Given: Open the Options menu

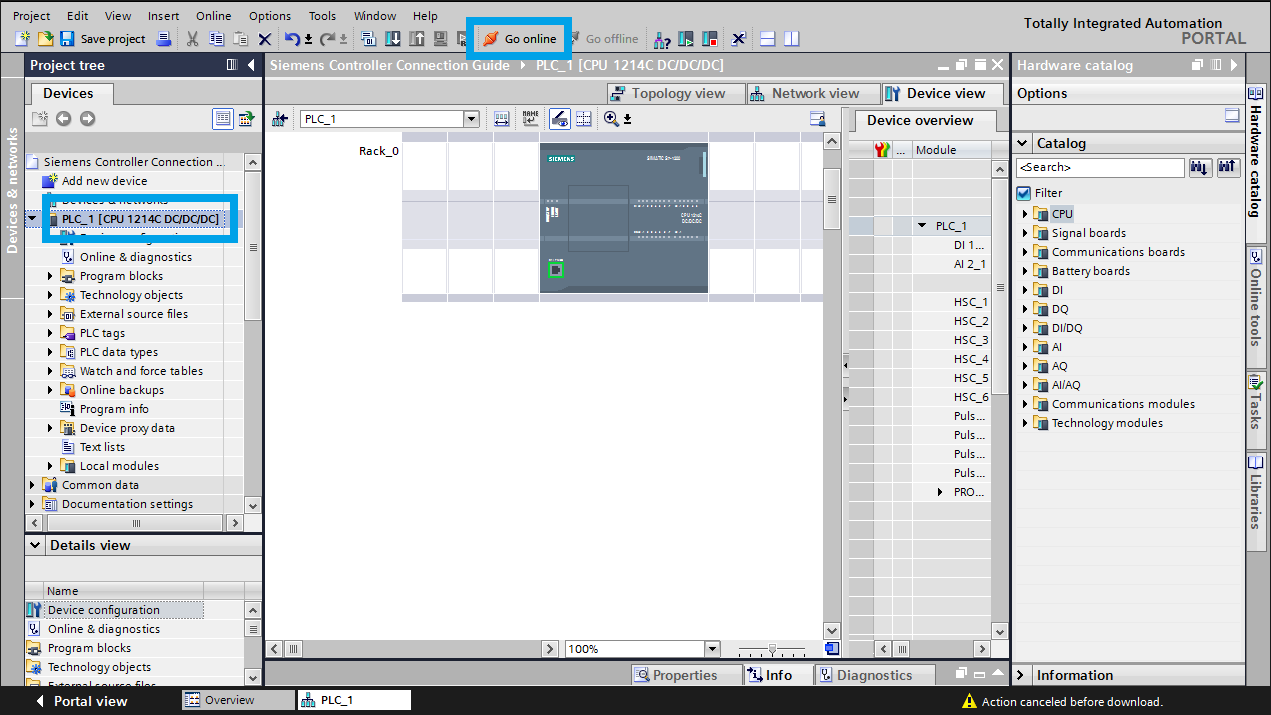Looking at the screenshot, I should pyautogui.click(x=270, y=16).
